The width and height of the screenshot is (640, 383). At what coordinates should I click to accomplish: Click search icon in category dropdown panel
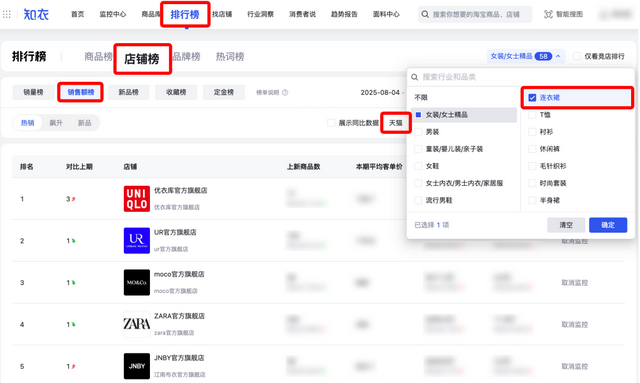click(x=415, y=77)
